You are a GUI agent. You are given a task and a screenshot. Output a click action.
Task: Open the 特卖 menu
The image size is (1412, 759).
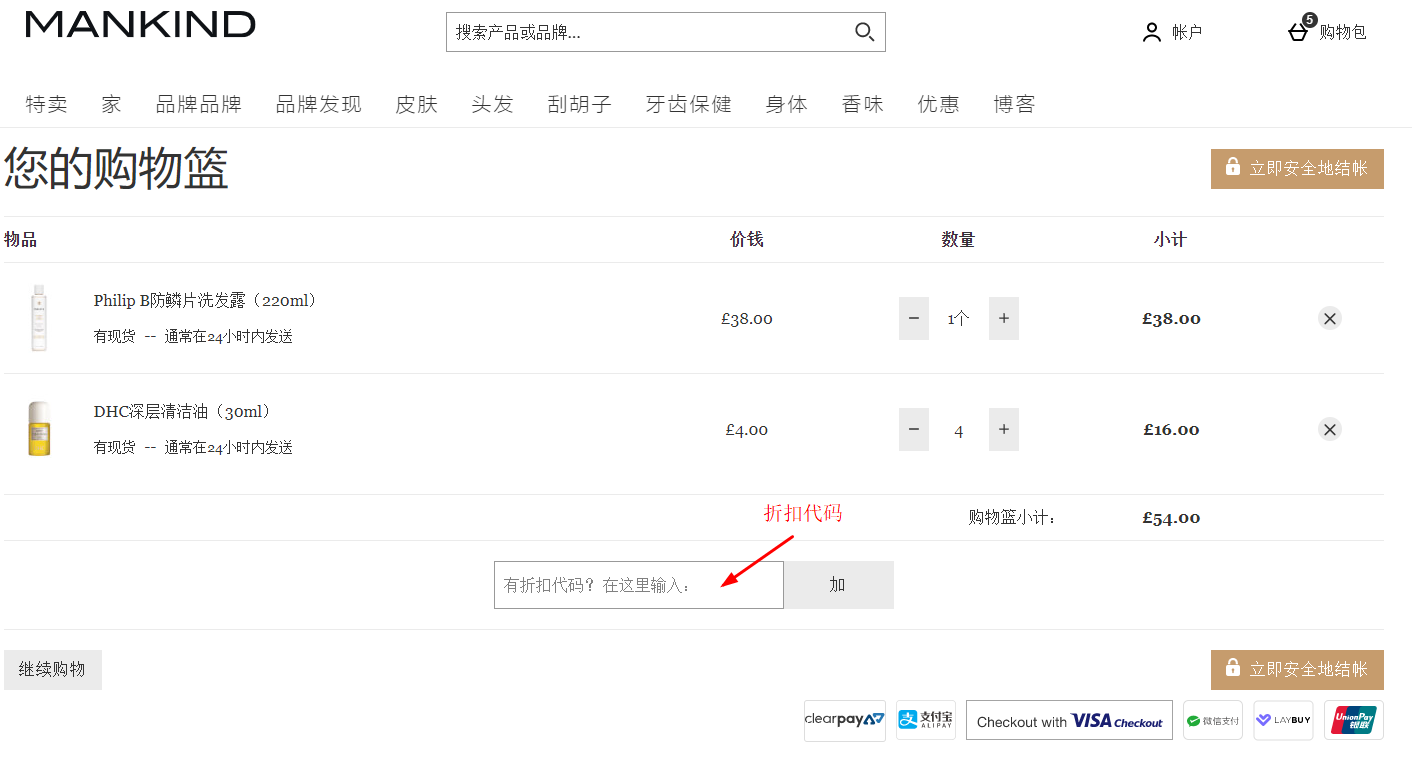click(x=46, y=104)
